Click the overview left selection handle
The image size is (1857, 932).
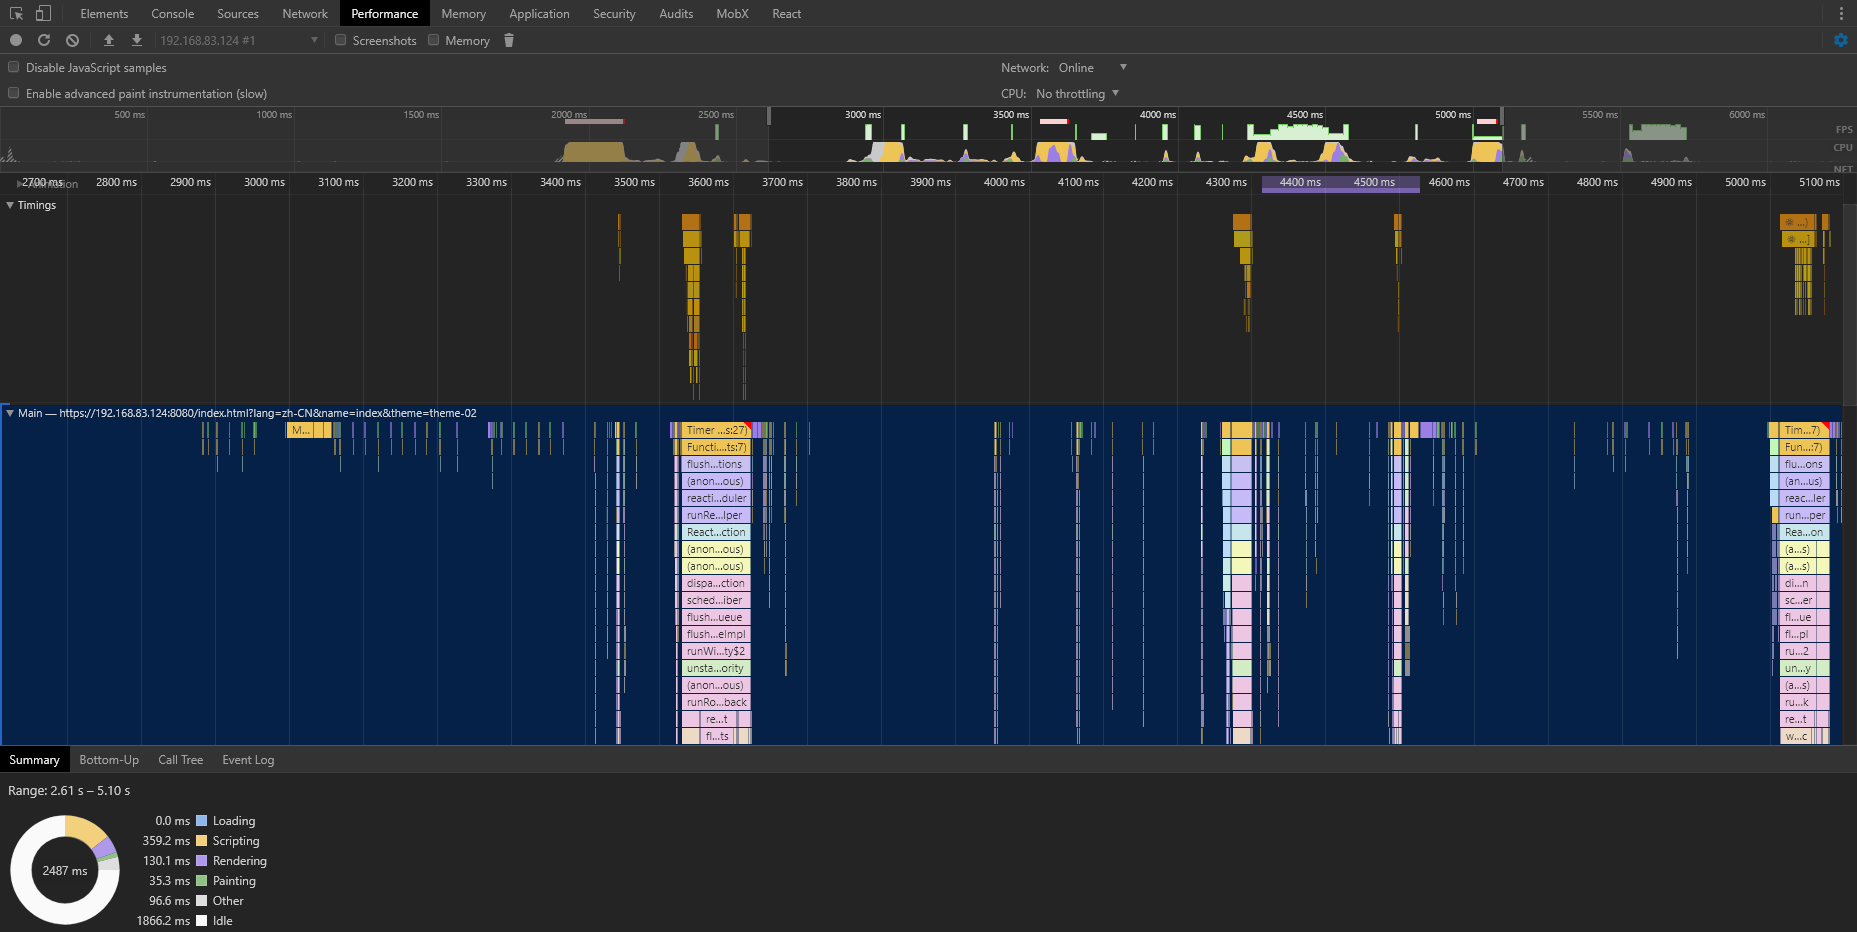[x=768, y=116]
